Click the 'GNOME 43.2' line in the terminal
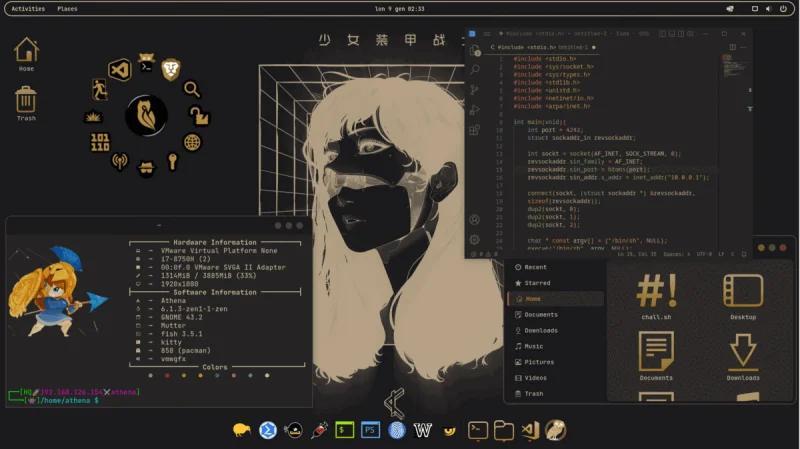This screenshot has height=449, width=800. coord(182,317)
